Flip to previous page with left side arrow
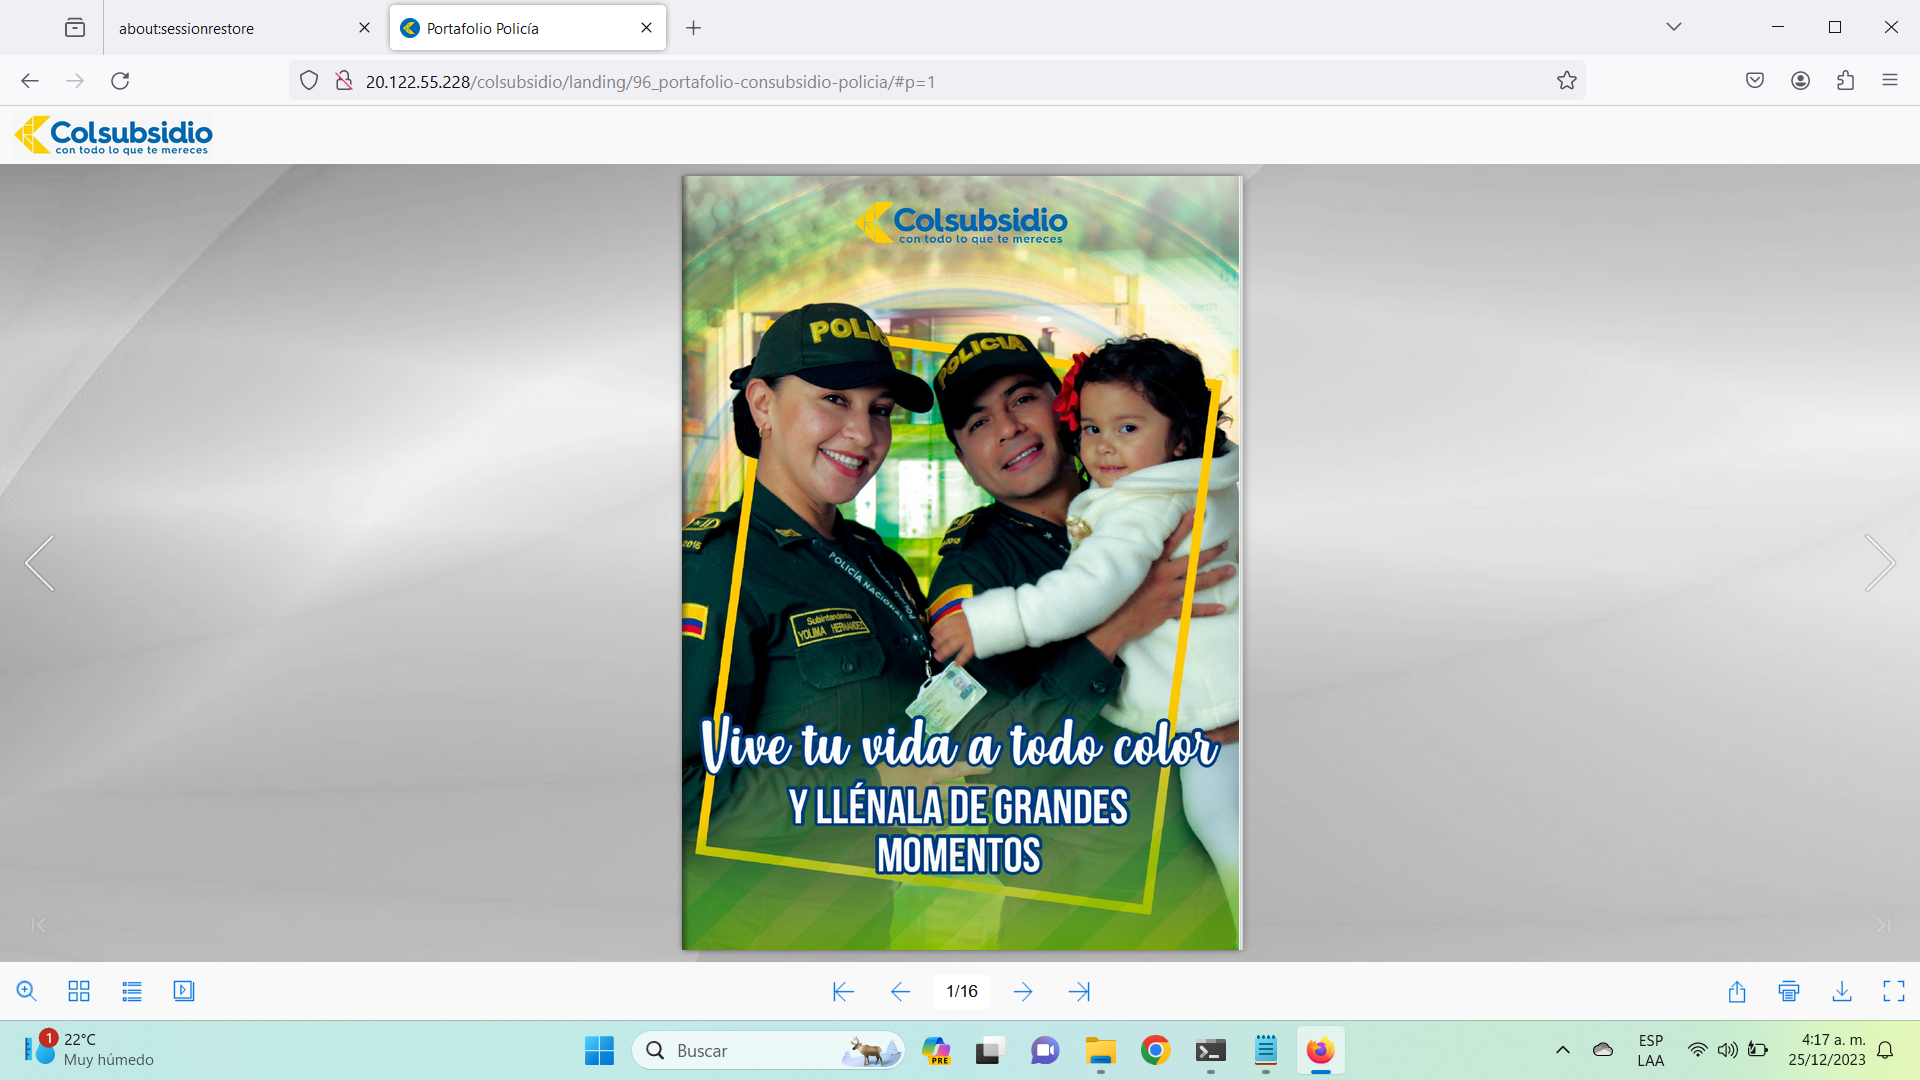This screenshot has width=1920, height=1080. point(40,563)
